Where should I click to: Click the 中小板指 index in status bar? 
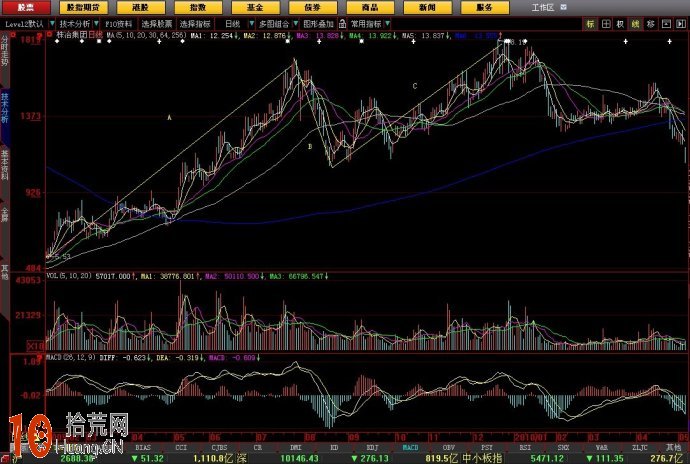point(482,458)
